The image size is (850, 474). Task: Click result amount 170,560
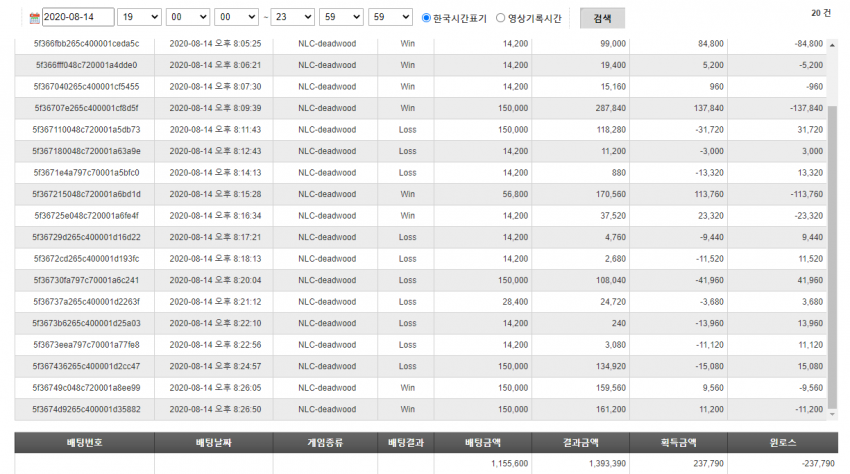coord(611,194)
